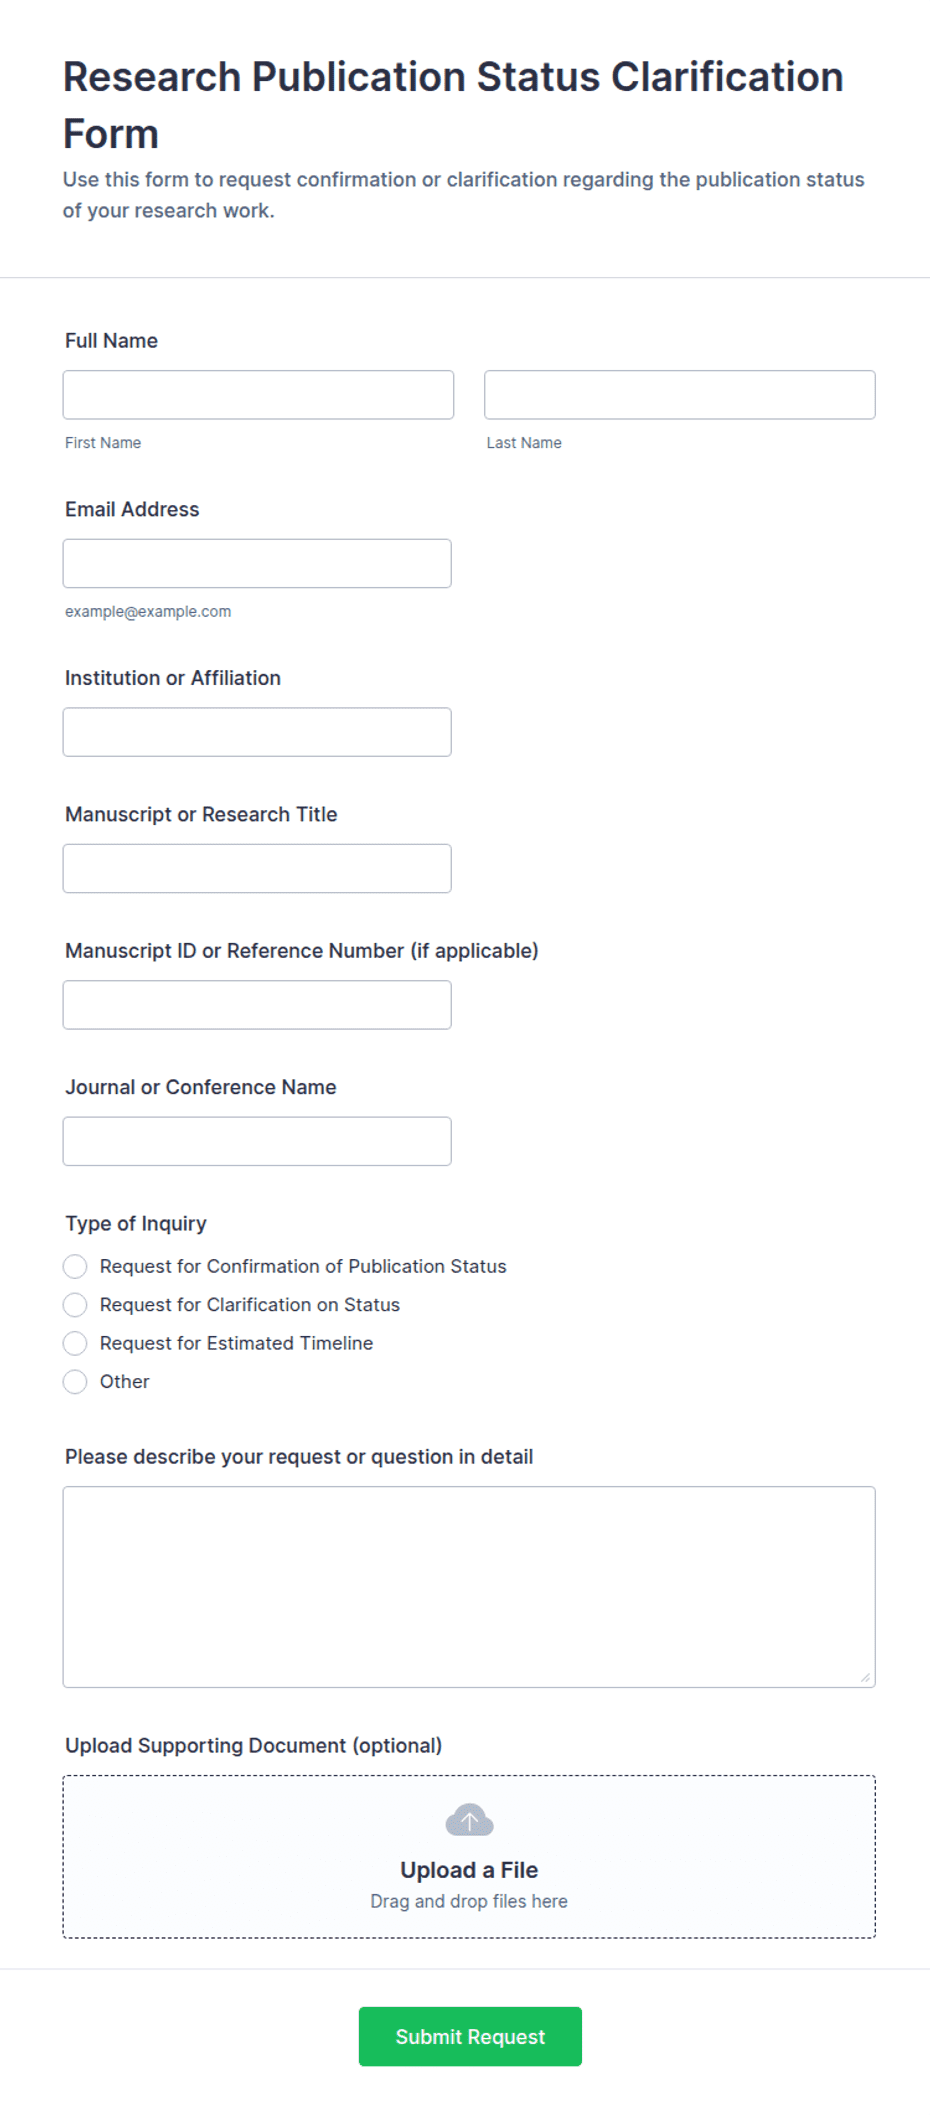The image size is (930, 2115).
Task: Click into the Email Address field
Action: coord(257,564)
